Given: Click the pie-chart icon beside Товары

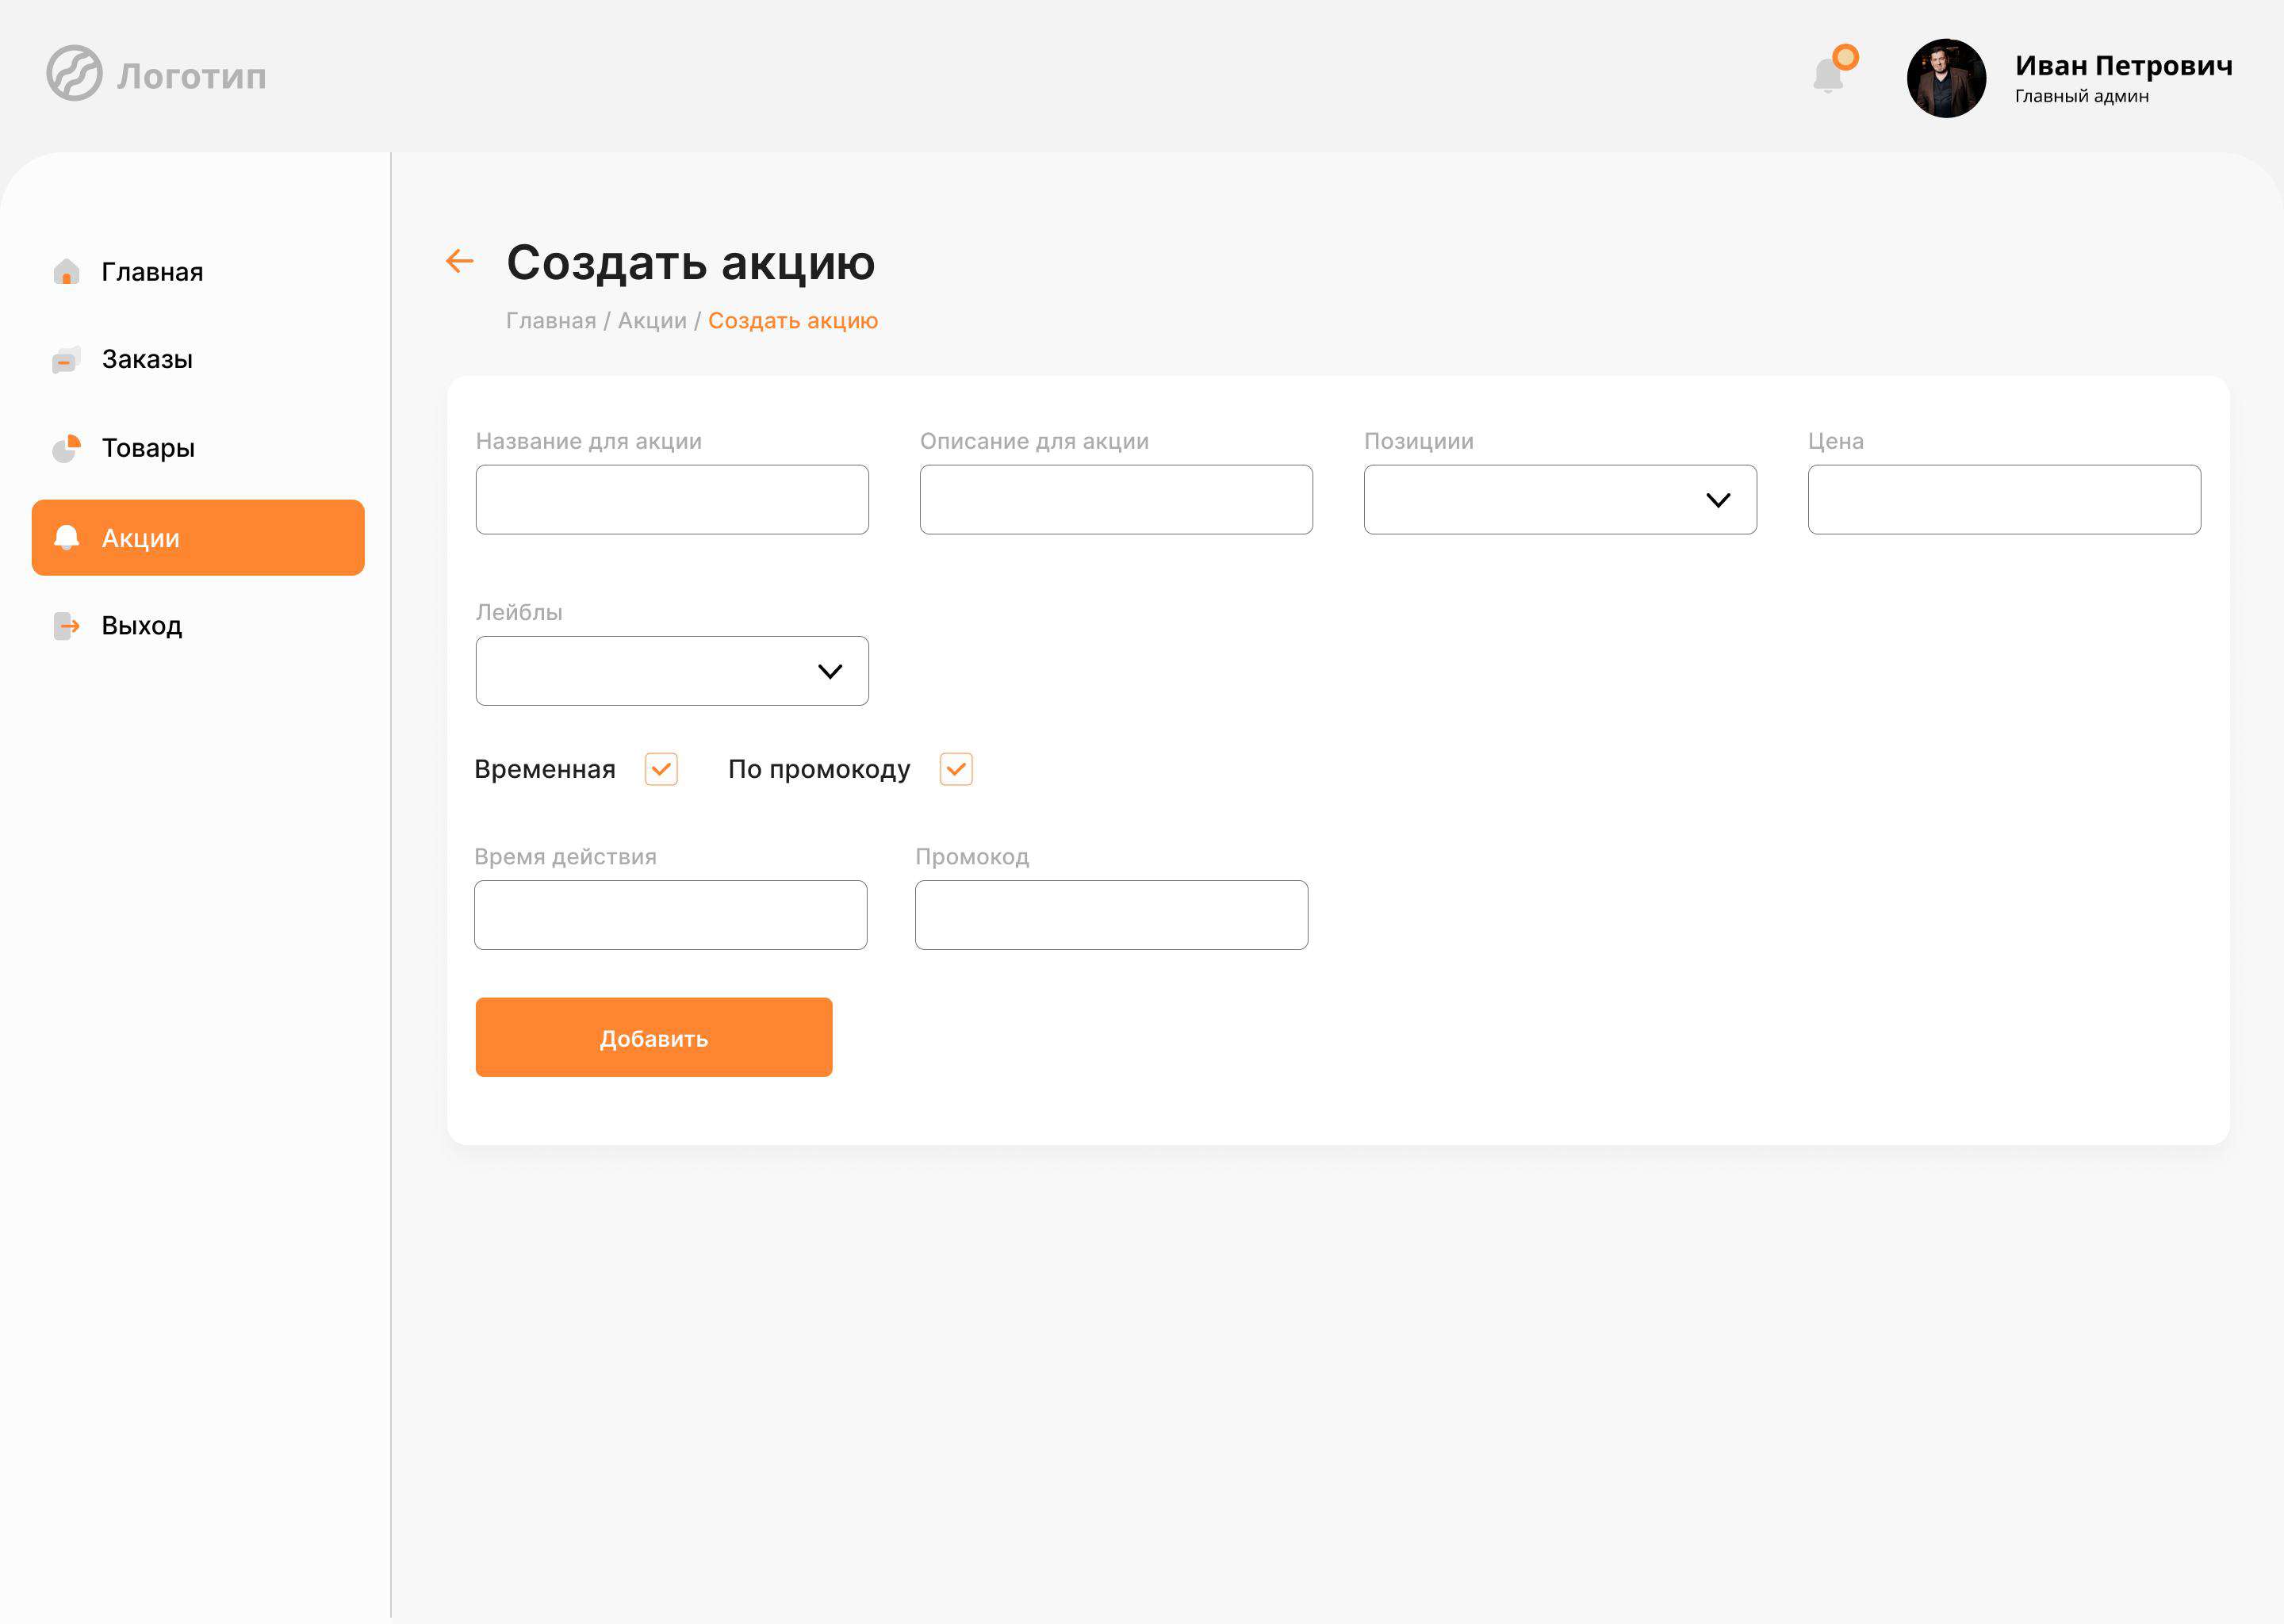Looking at the screenshot, I should point(66,448).
